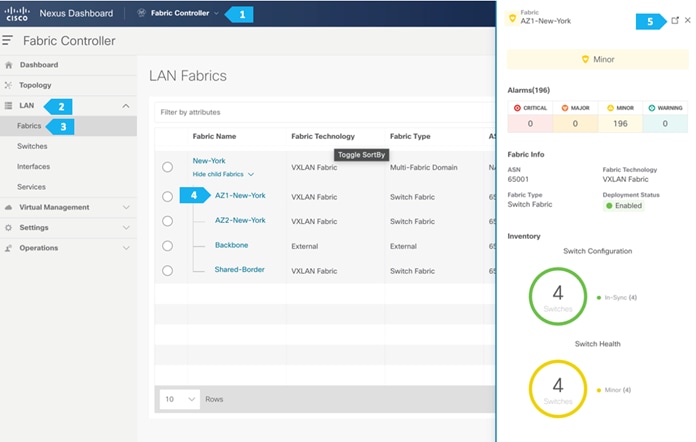696x442 pixels.
Task: Open the Shared-Border fabric link
Action: click(x=239, y=270)
